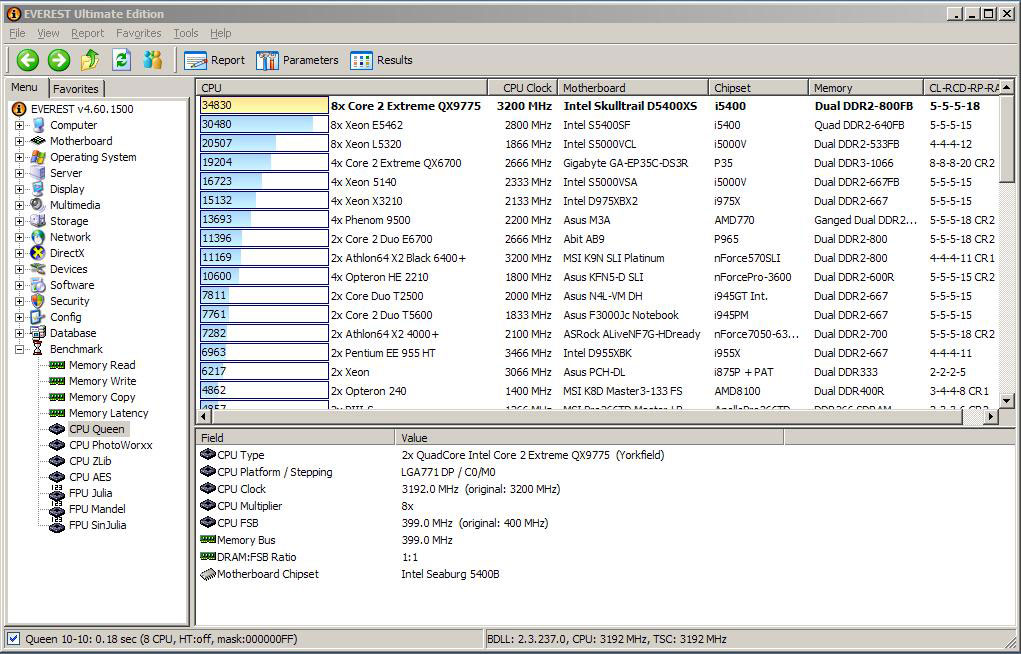This screenshot has width=1021, height=654.
Task: Click the Refresh toolbar icon
Action: coord(122,61)
